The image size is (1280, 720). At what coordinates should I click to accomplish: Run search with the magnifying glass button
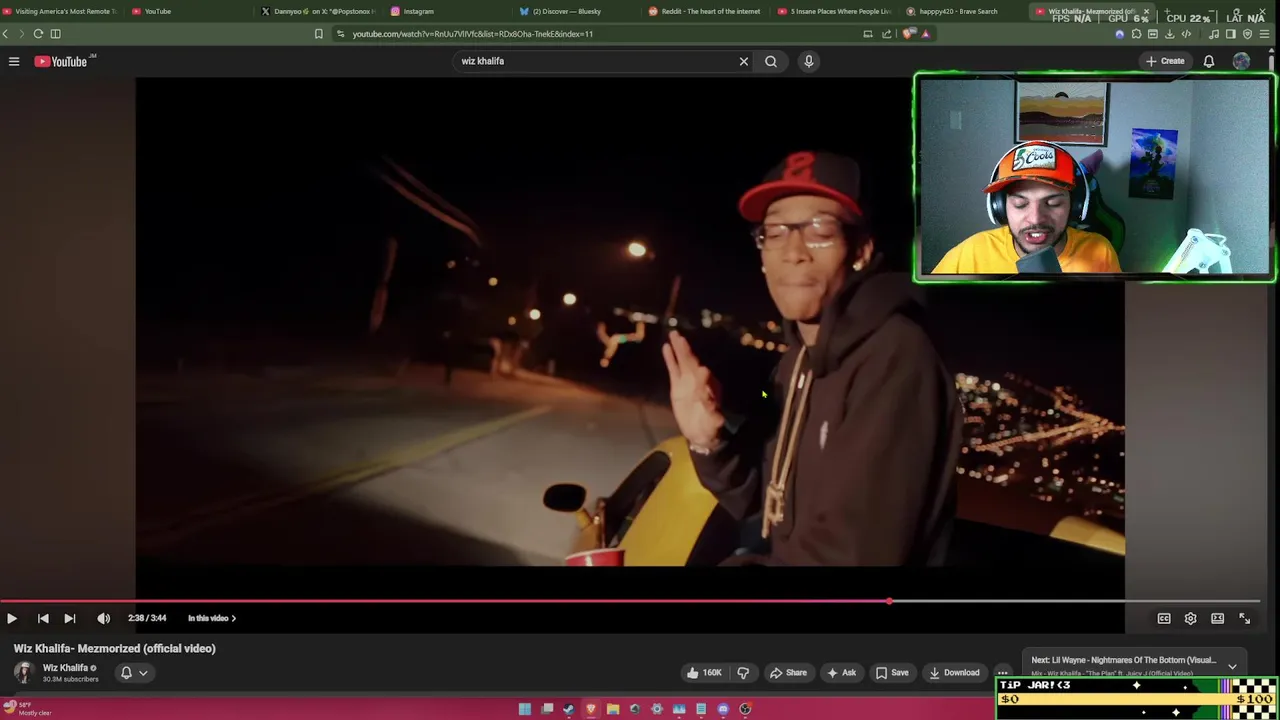(x=771, y=61)
